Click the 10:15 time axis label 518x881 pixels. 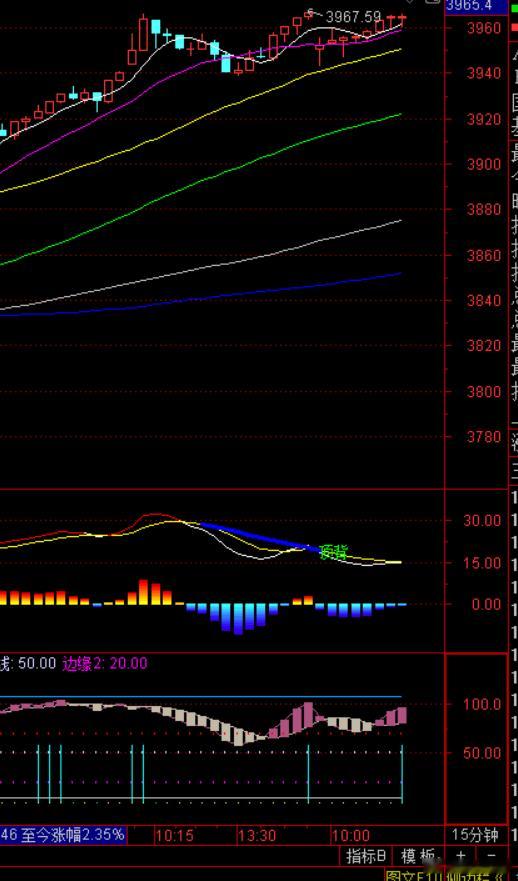pyautogui.click(x=175, y=835)
